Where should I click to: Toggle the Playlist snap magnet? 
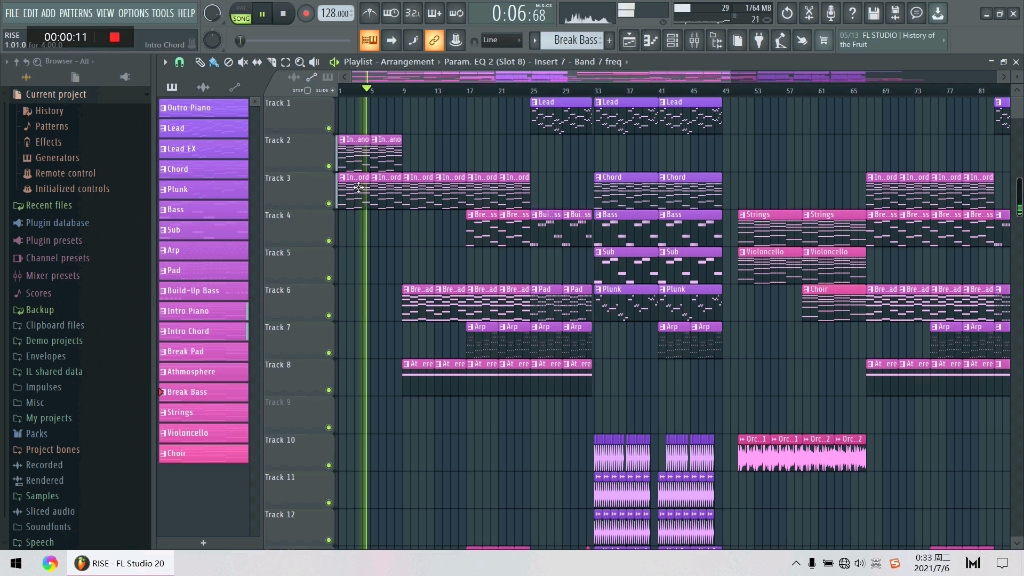point(179,62)
